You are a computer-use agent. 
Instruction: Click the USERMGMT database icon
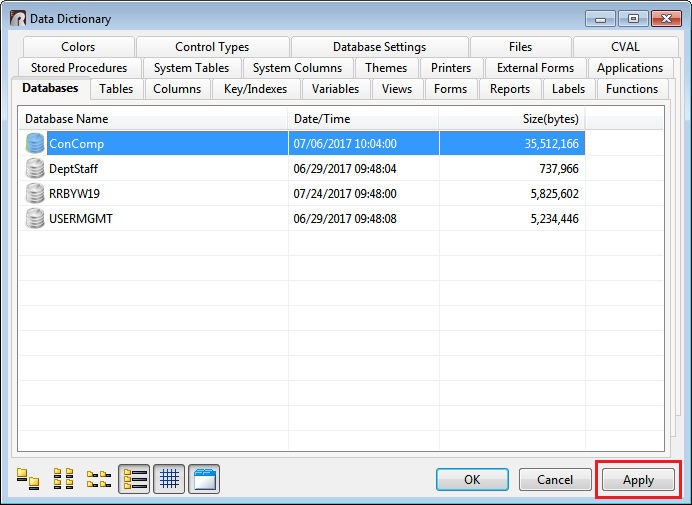pyautogui.click(x=35, y=219)
